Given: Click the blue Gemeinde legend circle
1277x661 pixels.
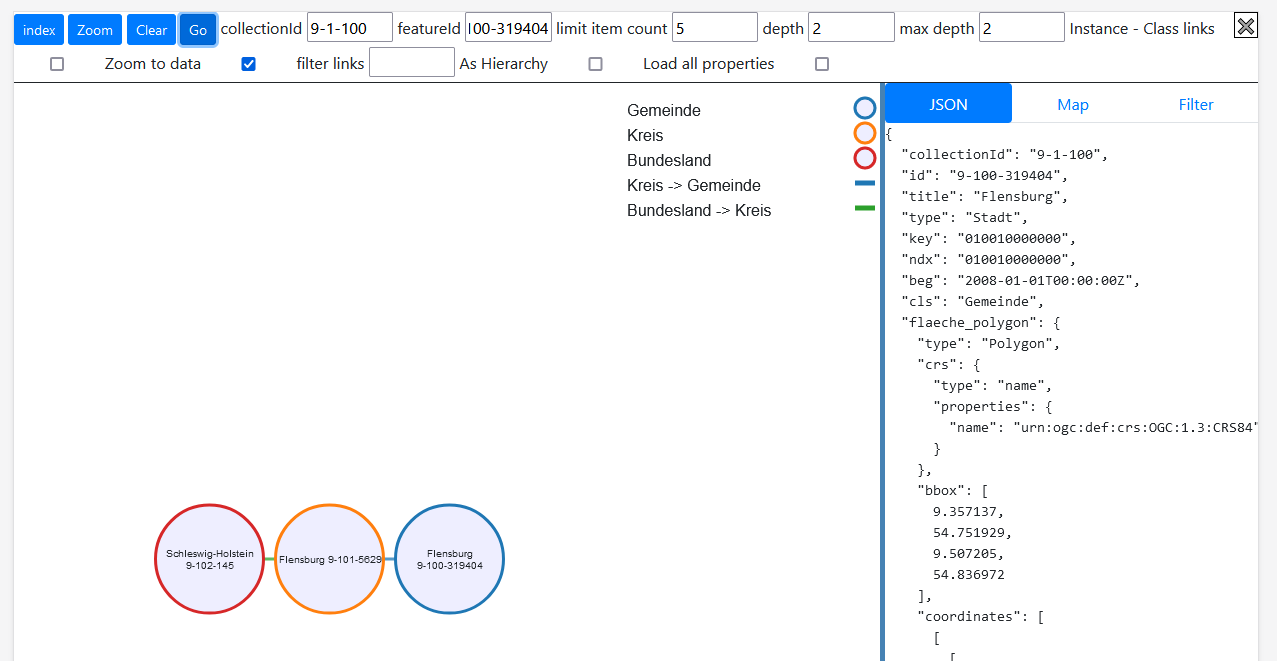Looking at the screenshot, I should tap(865, 108).
